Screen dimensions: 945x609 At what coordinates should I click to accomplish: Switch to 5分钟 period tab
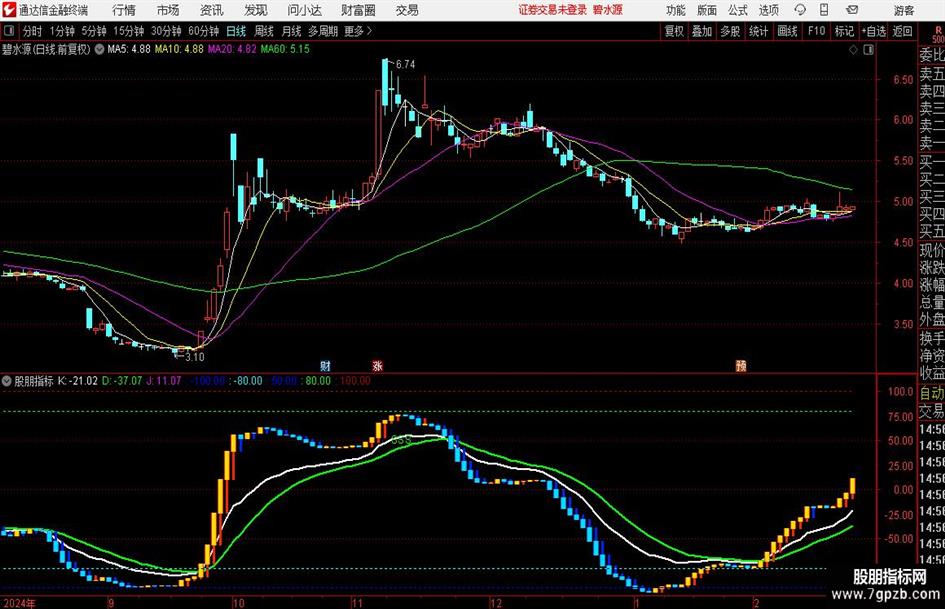[94, 31]
